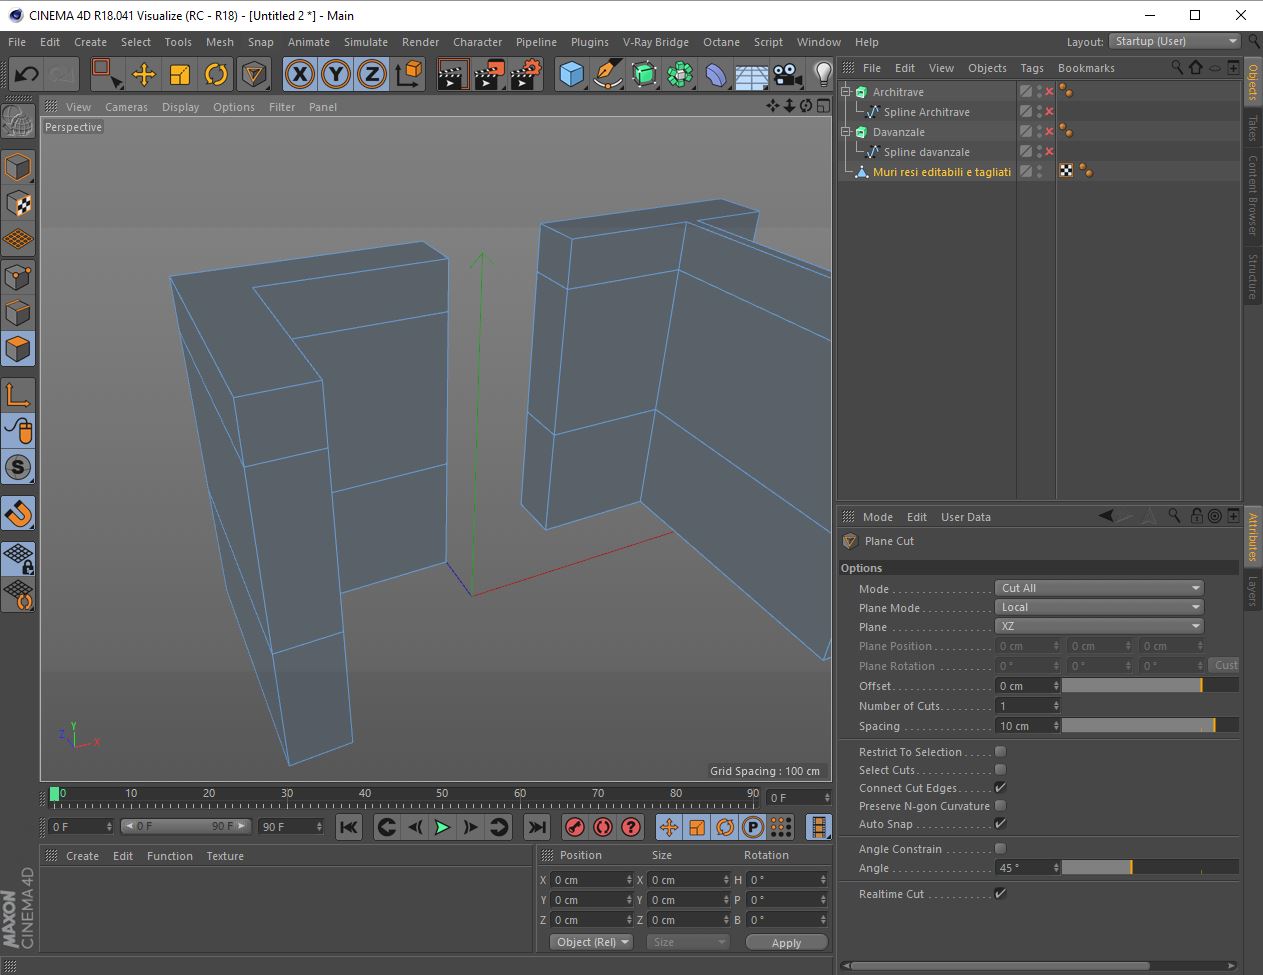This screenshot has width=1263, height=975.
Task: Click the coordinate system icon
Action: [x=408, y=74]
